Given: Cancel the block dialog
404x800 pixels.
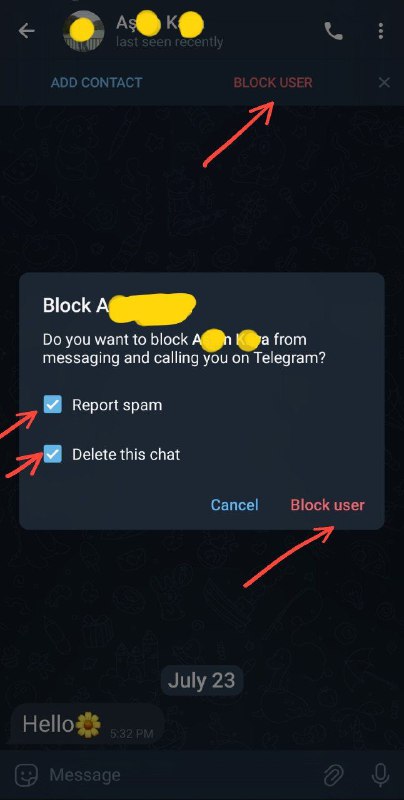Looking at the screenshot, I should (x=235, y=505).
